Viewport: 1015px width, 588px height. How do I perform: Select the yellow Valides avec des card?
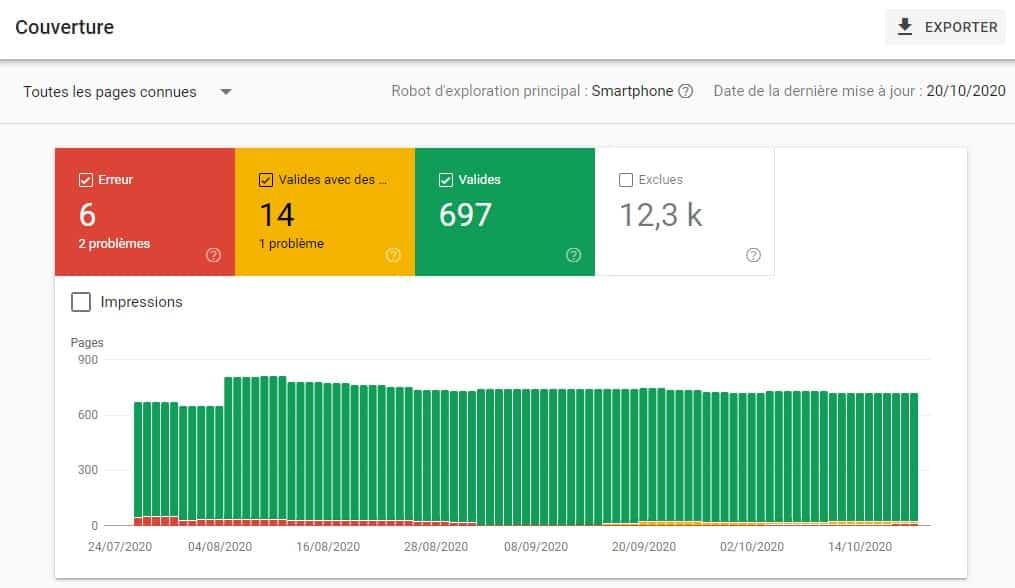point(325,210)
